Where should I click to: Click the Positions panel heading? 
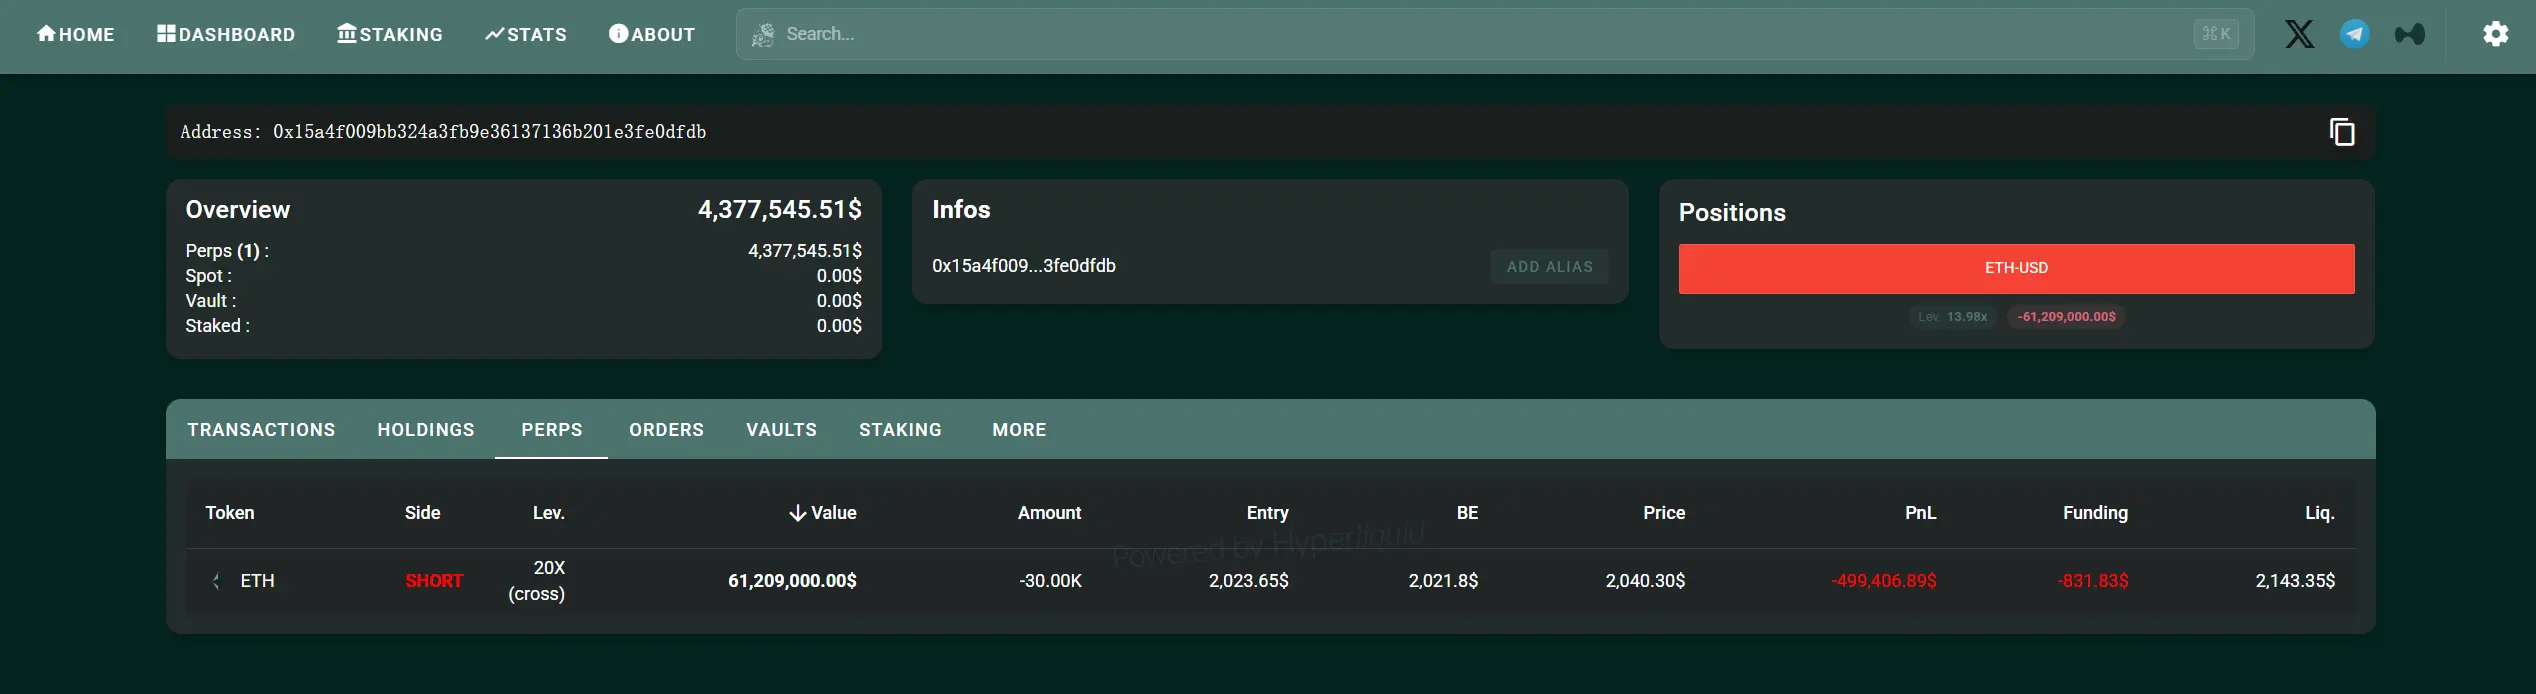pos(1732,213)
